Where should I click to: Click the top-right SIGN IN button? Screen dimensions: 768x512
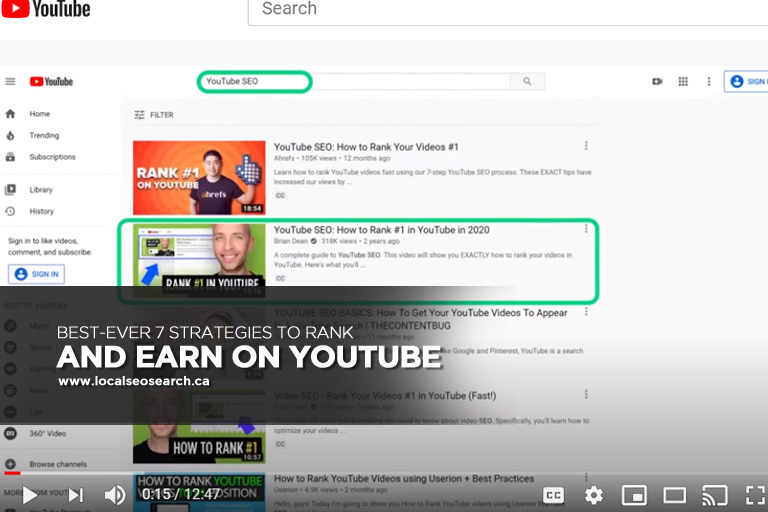746,81
